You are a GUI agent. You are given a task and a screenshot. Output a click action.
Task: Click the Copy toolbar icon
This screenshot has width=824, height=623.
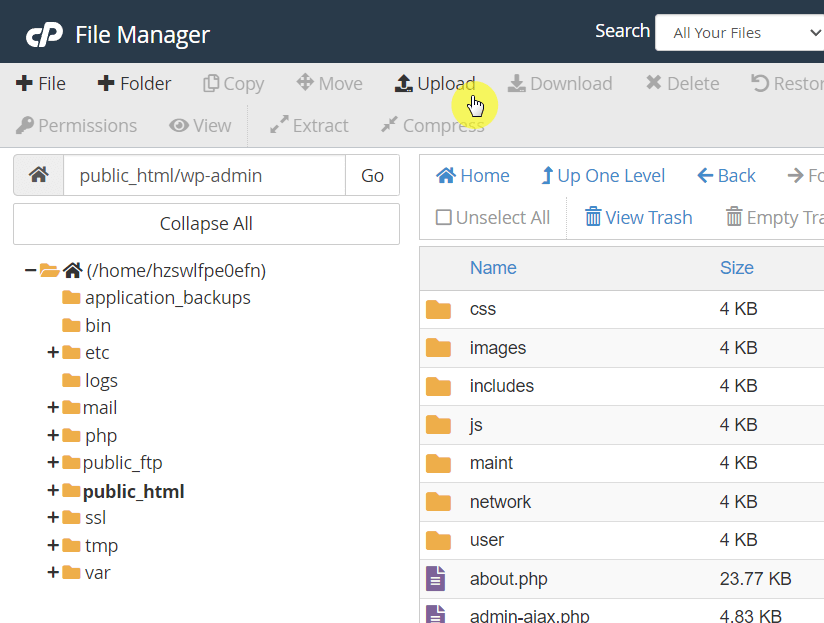pyautogui.click(x=211, y=84)
